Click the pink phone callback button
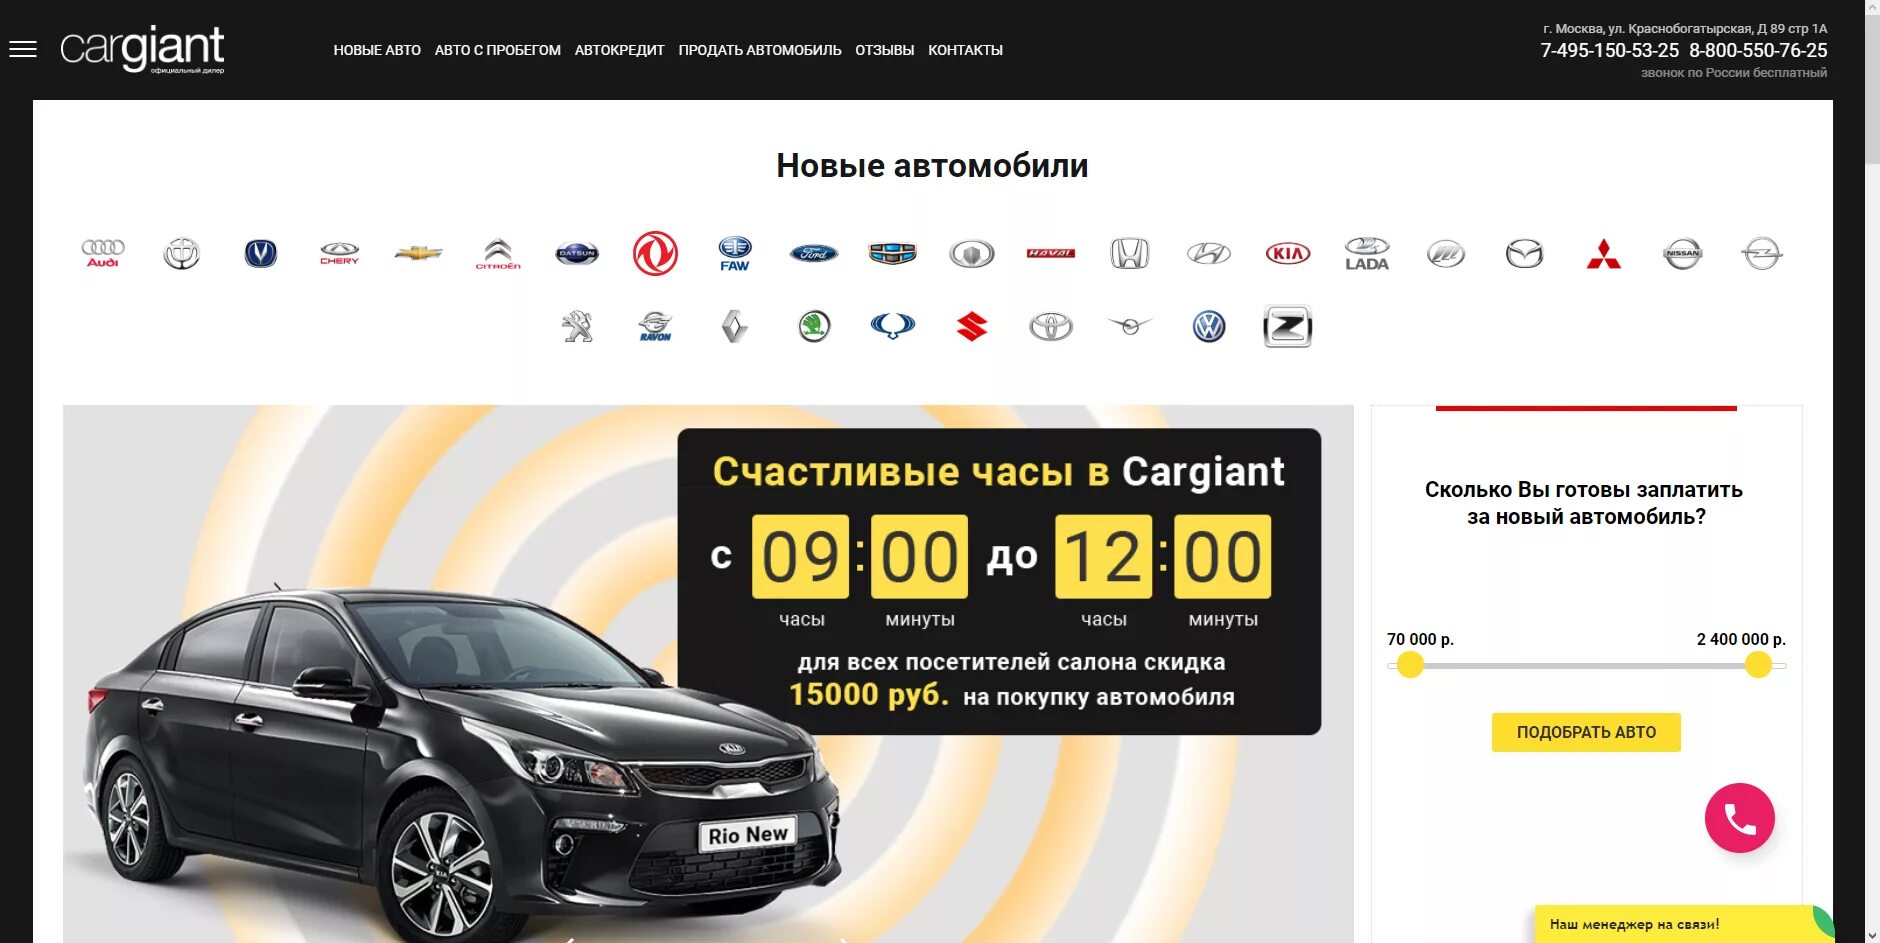1880x943 pixels. pyautogui.click(x=1740, y=818)
